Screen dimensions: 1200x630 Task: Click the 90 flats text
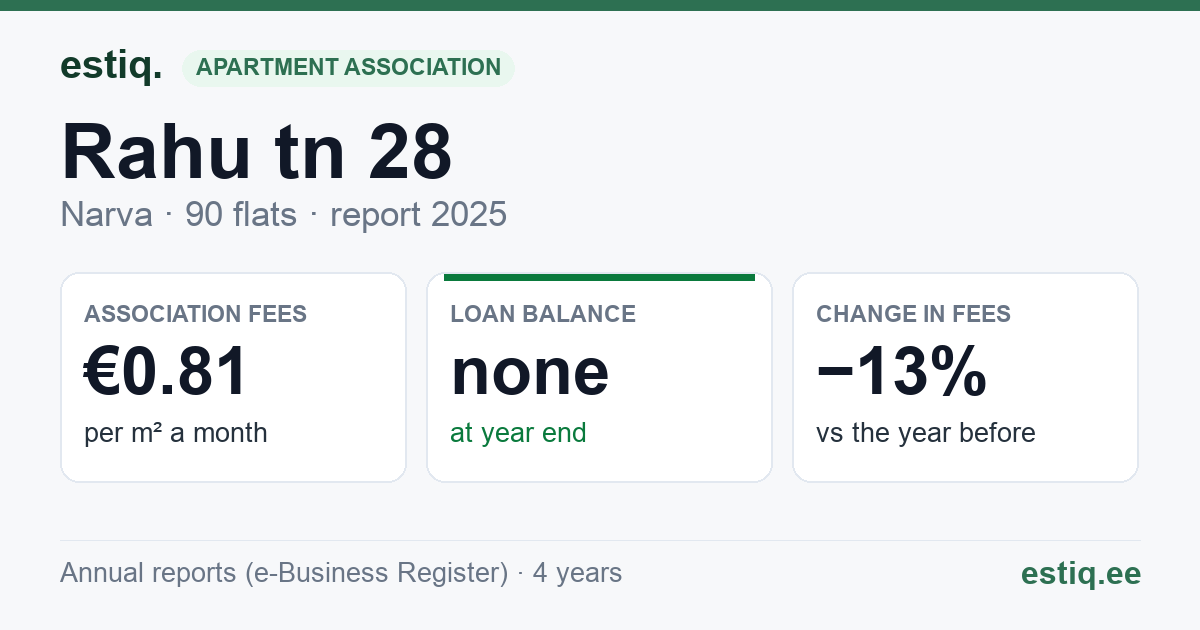tap(241, 214)
